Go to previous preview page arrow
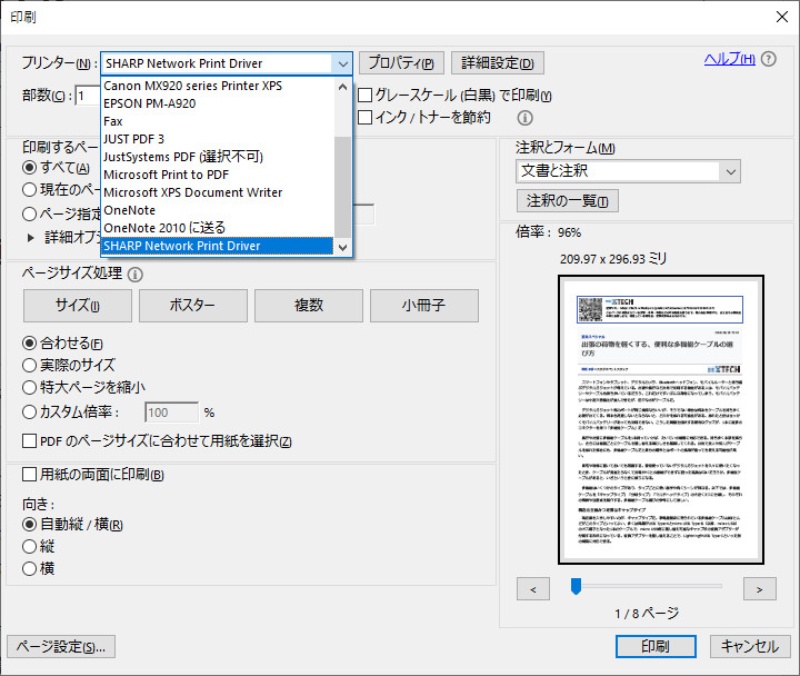Image resolution: width=800 pixels, height=676 pixels. tap(533, 589)
